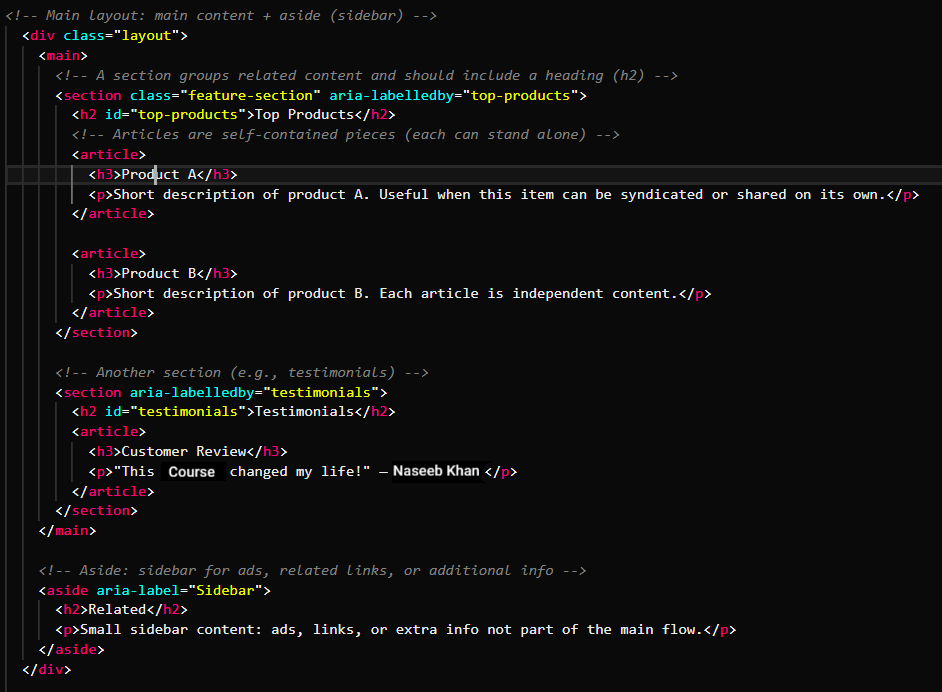Click the aria-labelledby value "top-products"
This screenshot has height=692, width=942.
pos(520,96)
